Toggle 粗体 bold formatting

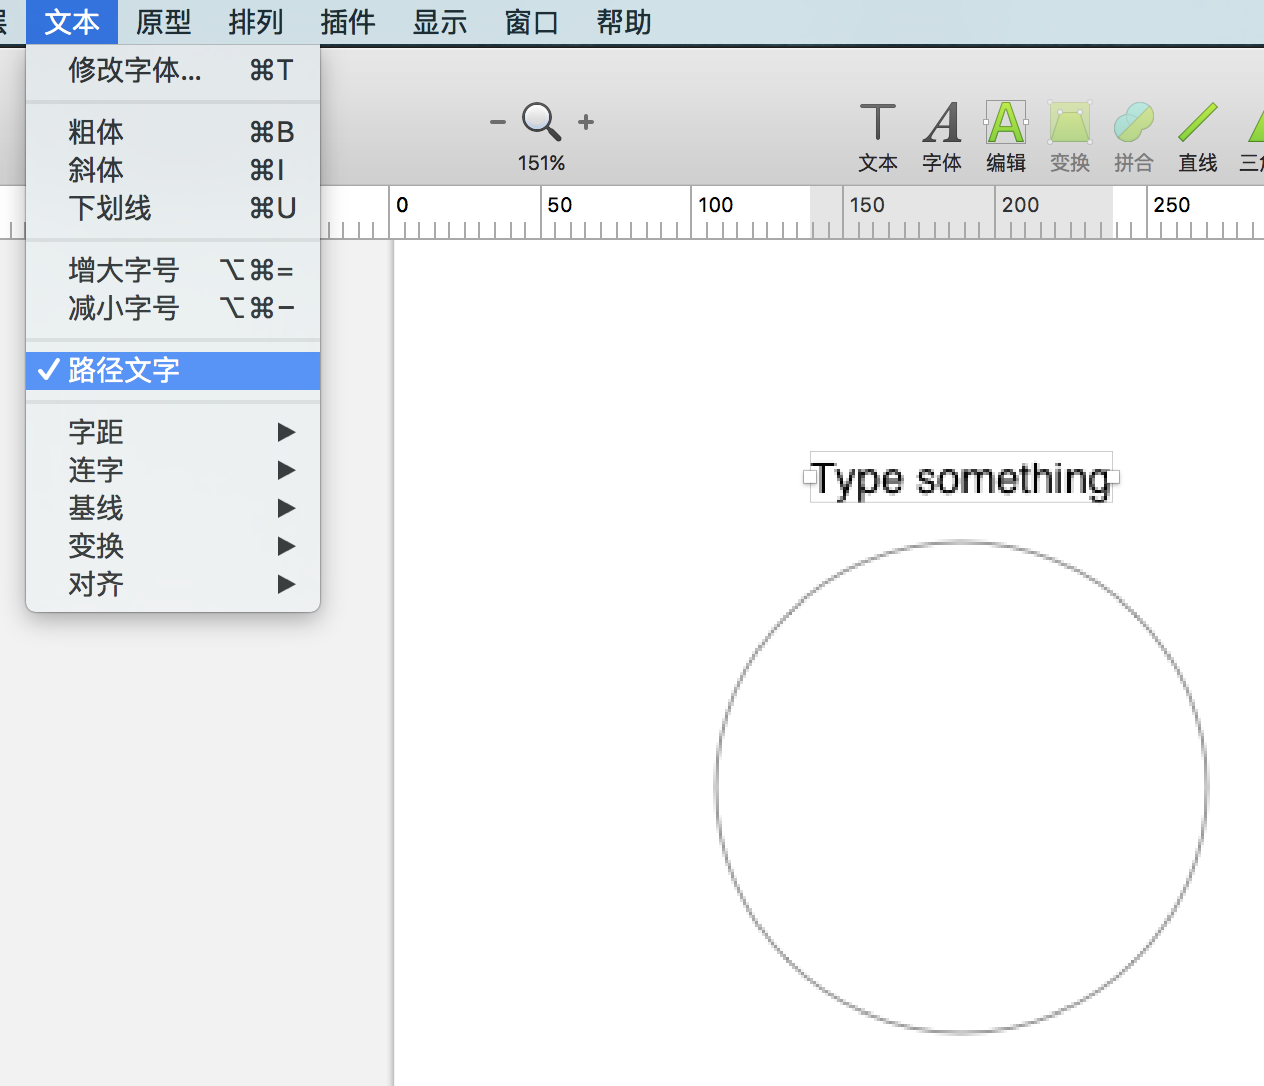tap(96, 132)
